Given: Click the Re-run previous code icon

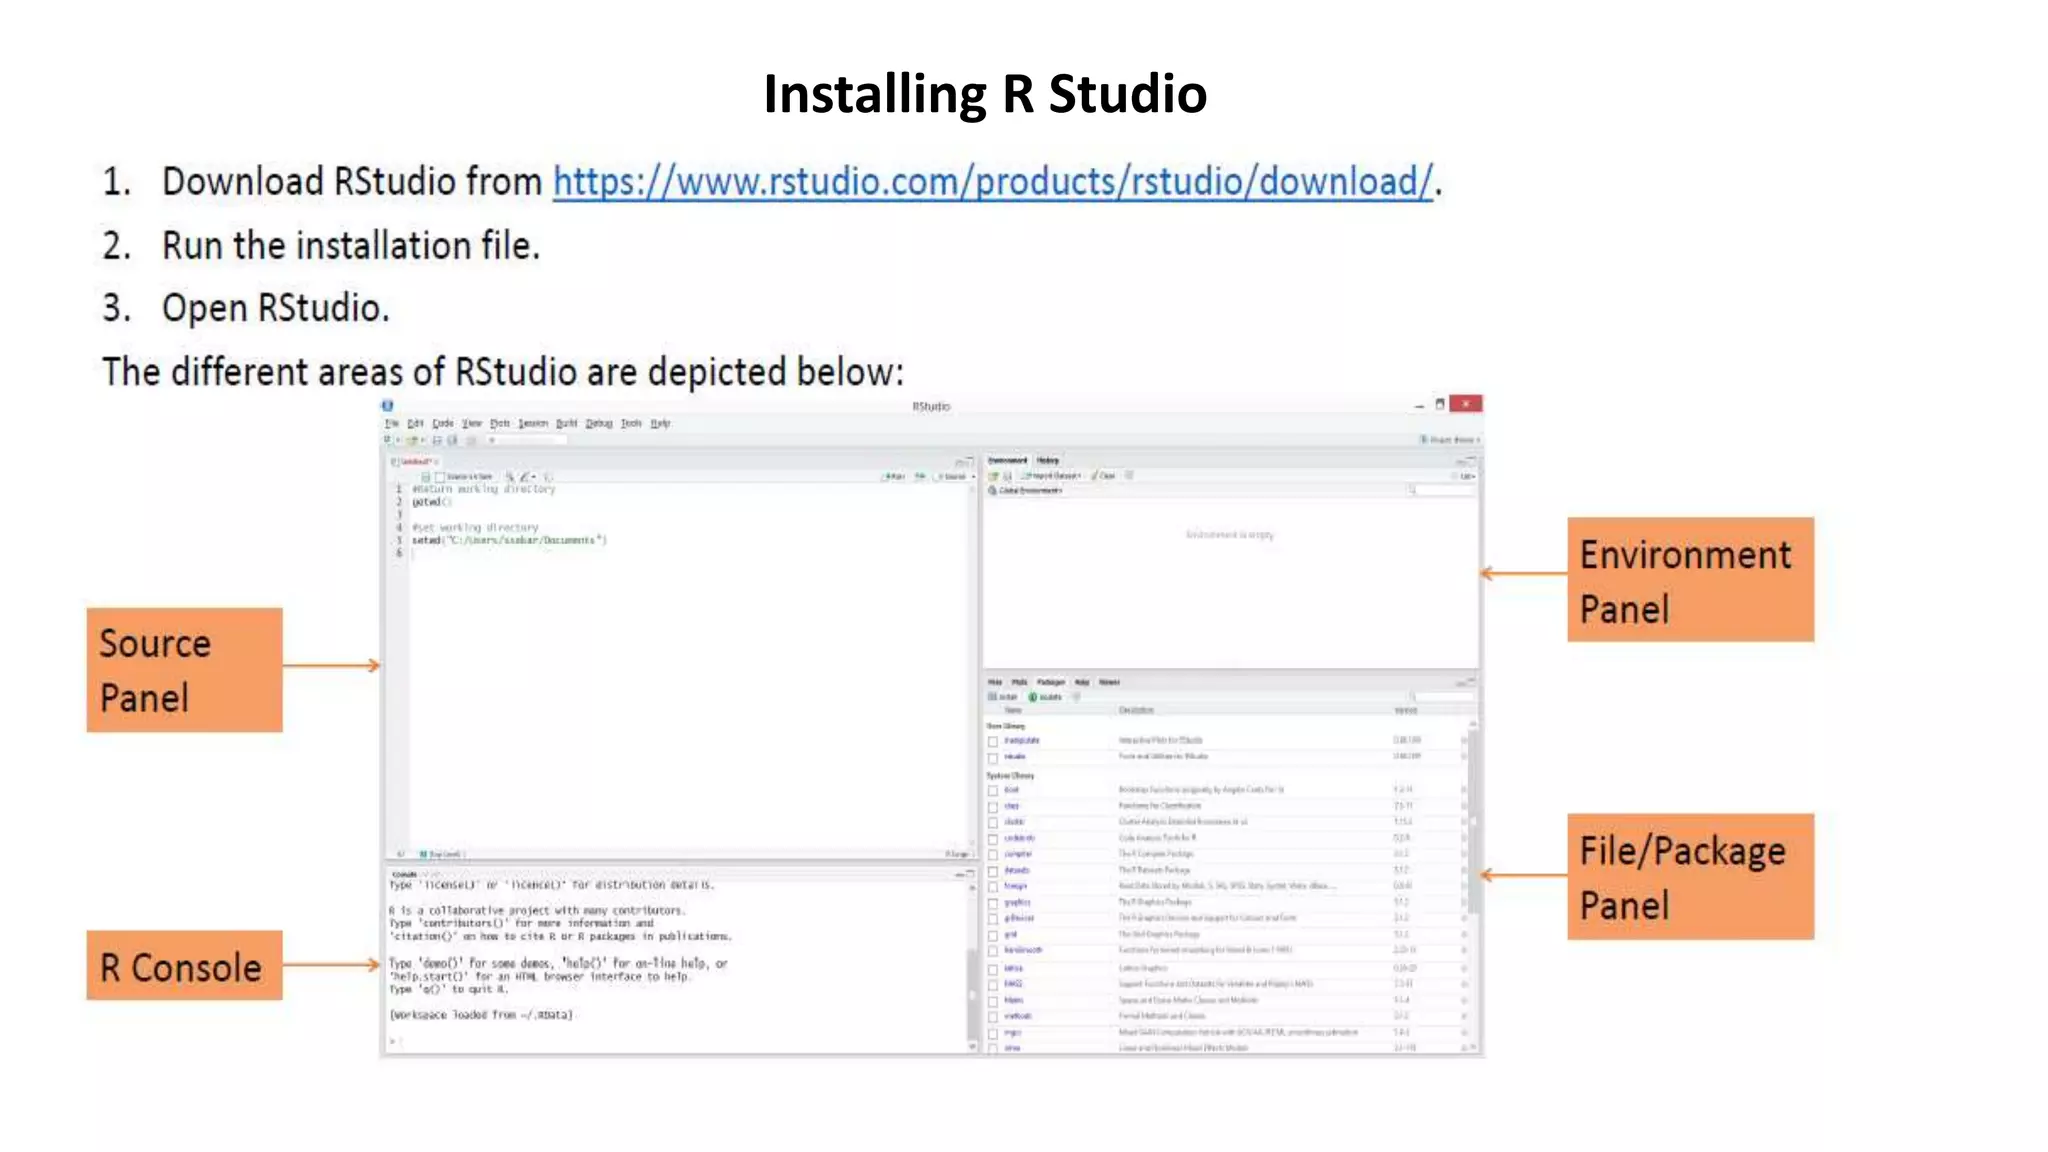Looking at the screenshot, I should [920, 477].
